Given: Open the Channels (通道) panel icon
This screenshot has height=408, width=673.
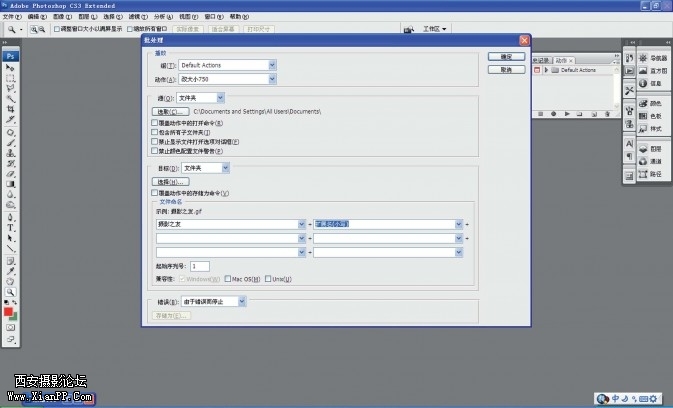Looking at the screenshot, I should (650, 160).
